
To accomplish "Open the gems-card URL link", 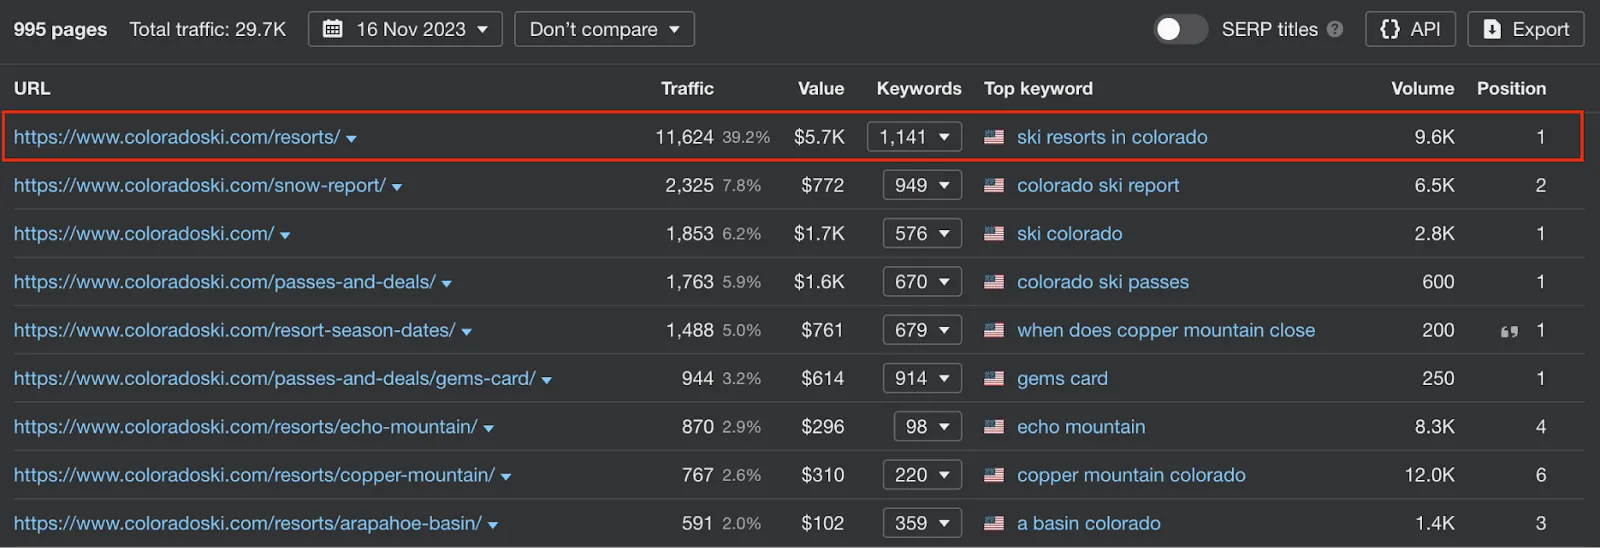I will click(x=274, y=378).
